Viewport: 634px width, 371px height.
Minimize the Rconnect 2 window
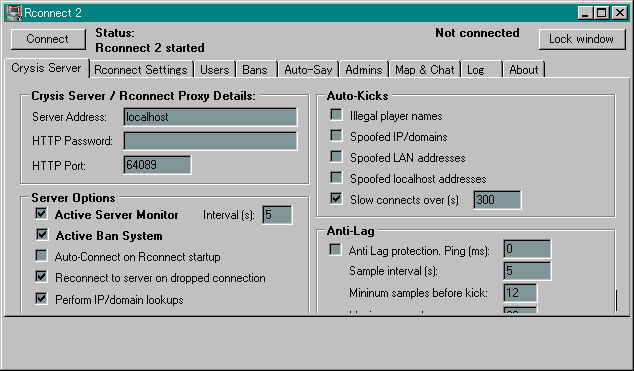(584, 13)
